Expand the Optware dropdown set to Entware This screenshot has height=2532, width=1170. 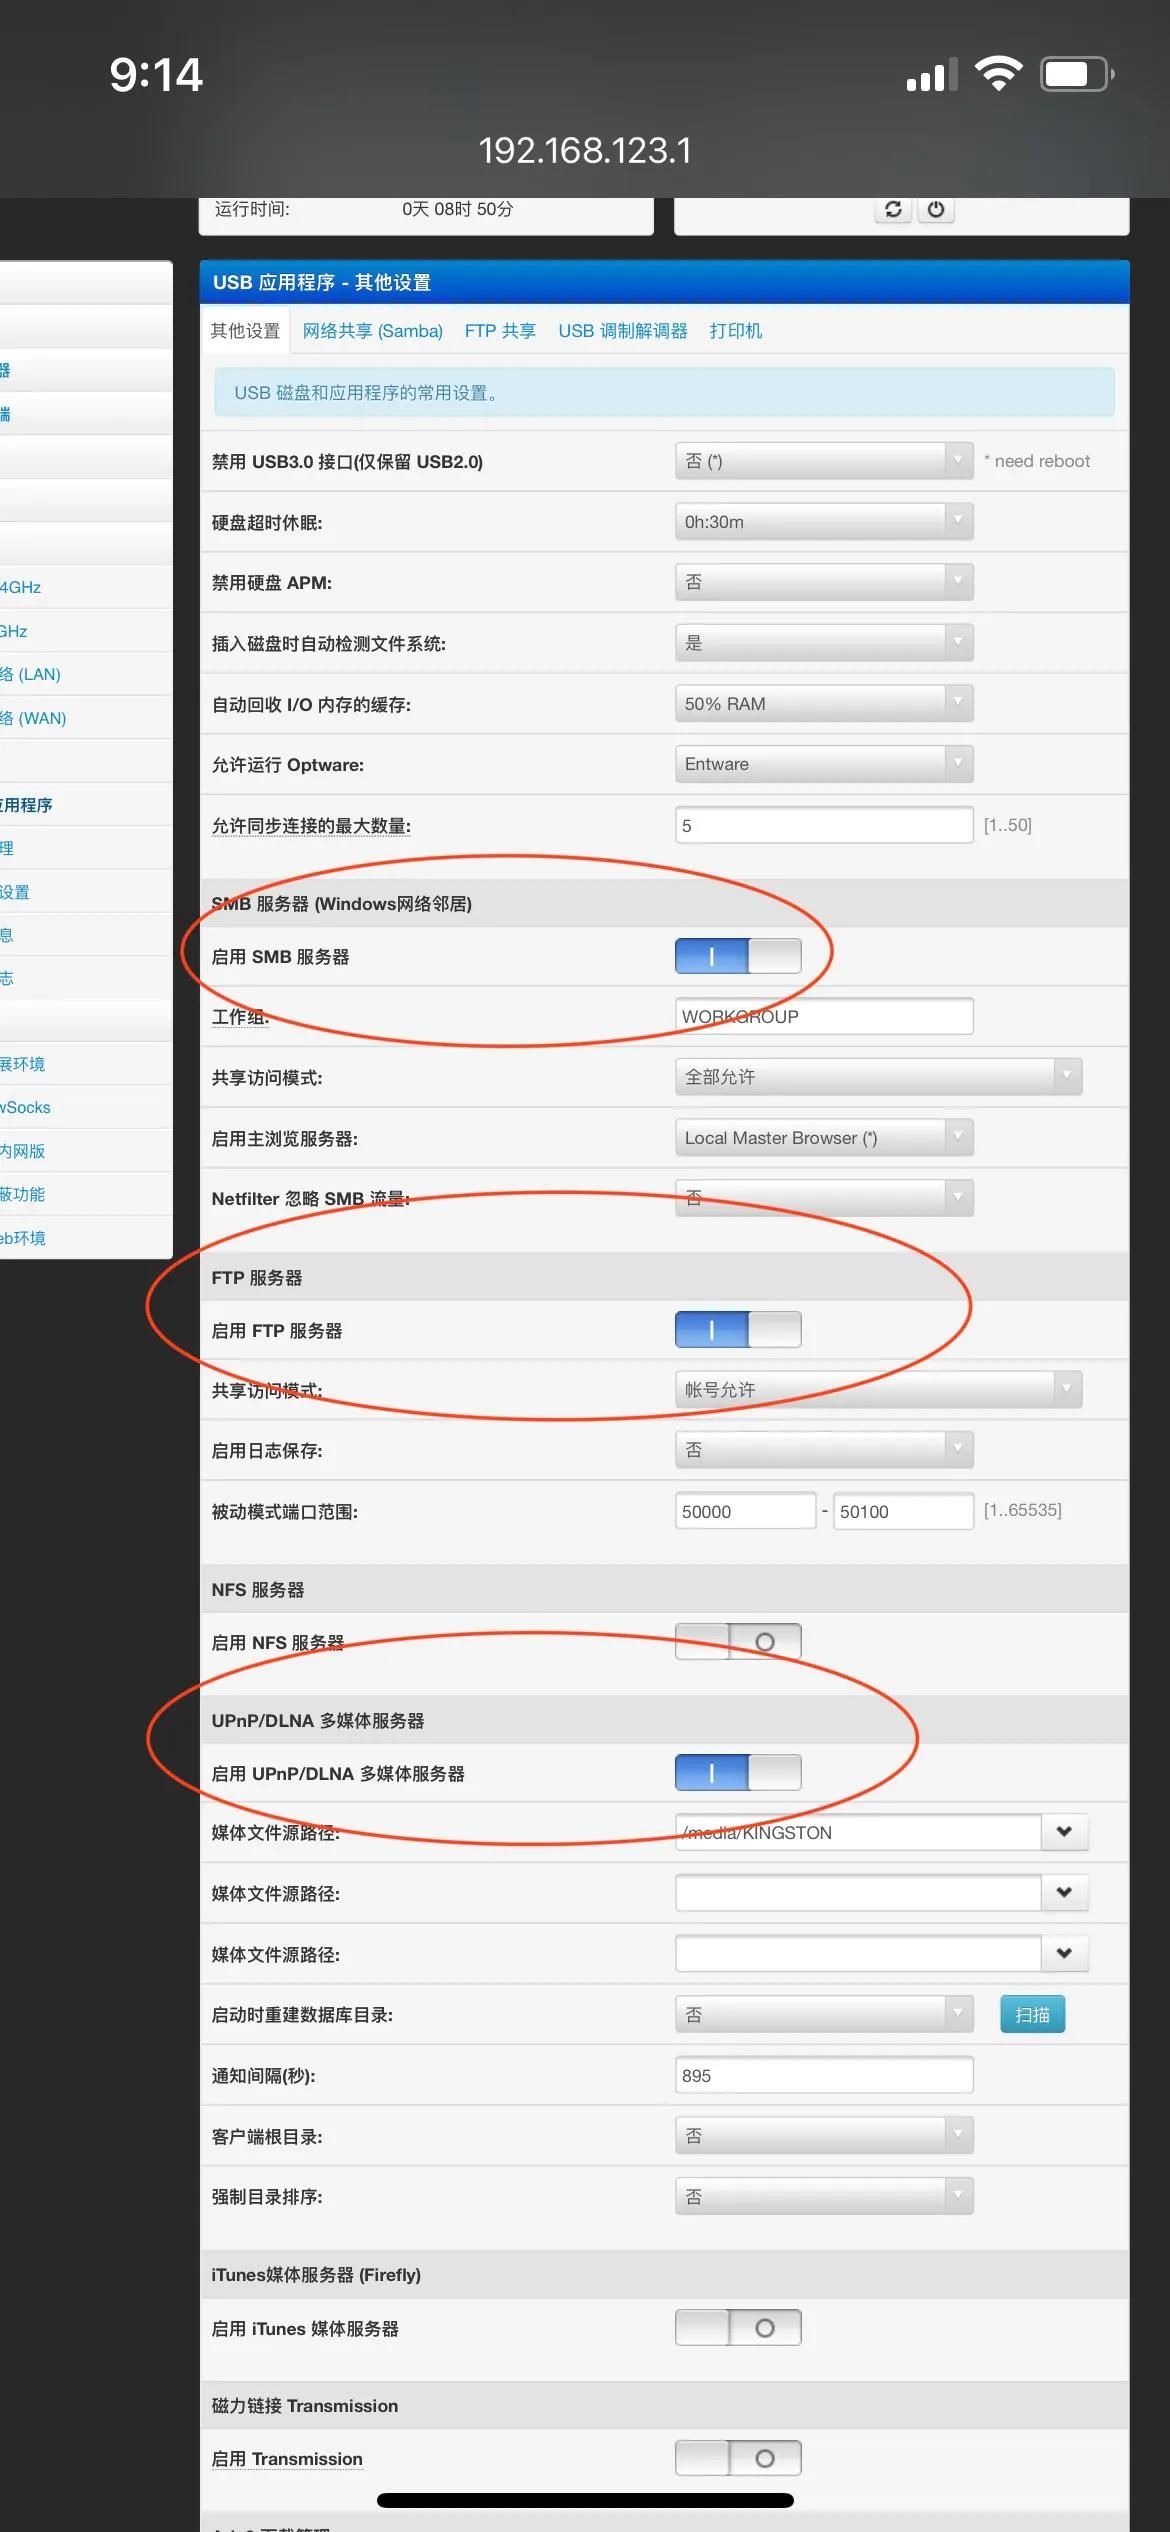pos(823,764)
